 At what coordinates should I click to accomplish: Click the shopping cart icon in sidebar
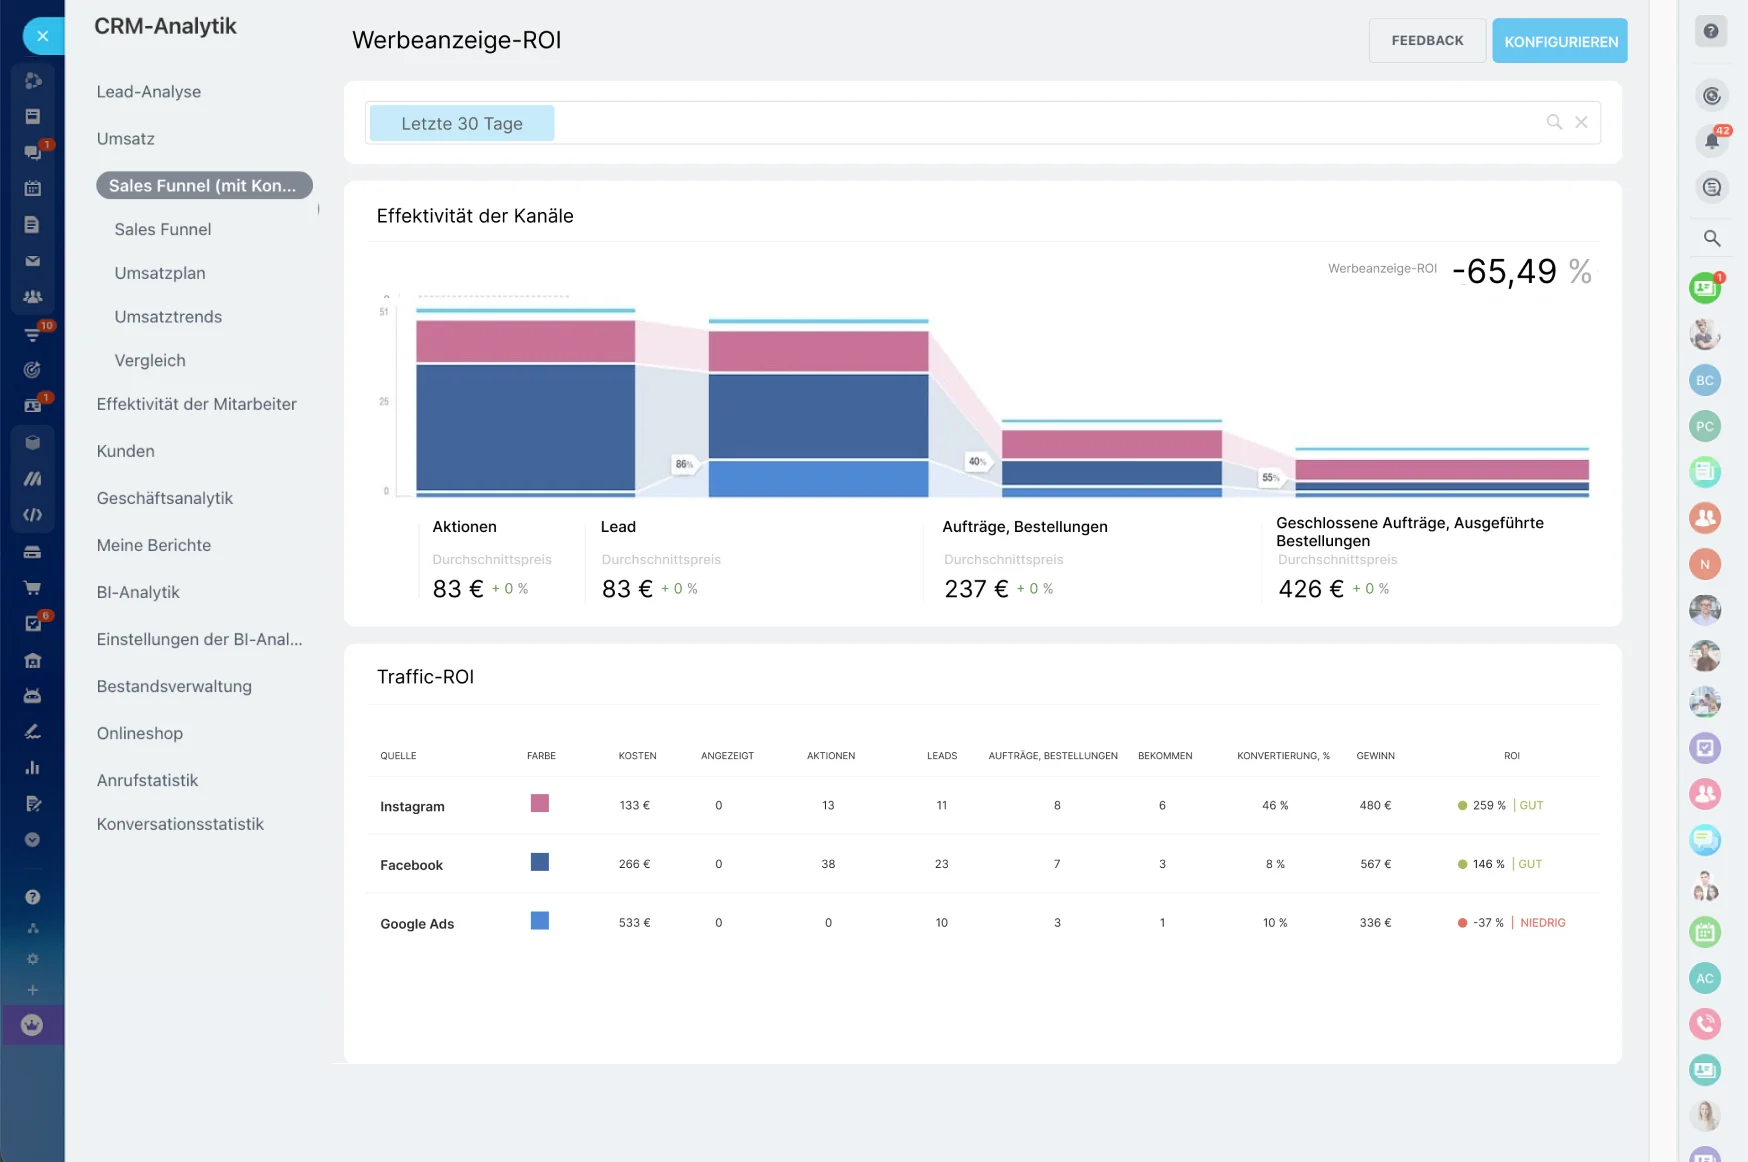point(32,588)
